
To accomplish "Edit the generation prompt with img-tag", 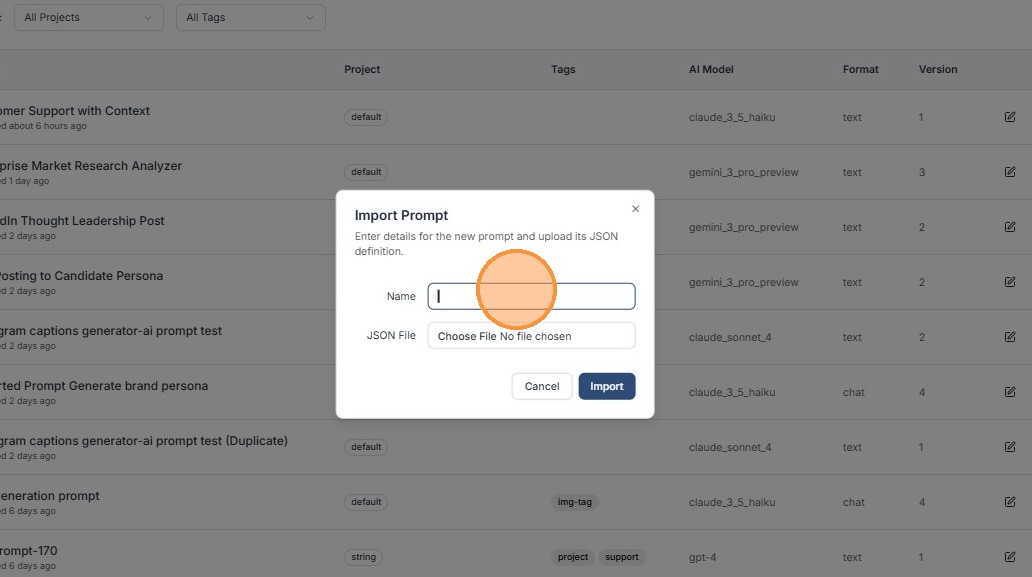I will point(1009,502).
